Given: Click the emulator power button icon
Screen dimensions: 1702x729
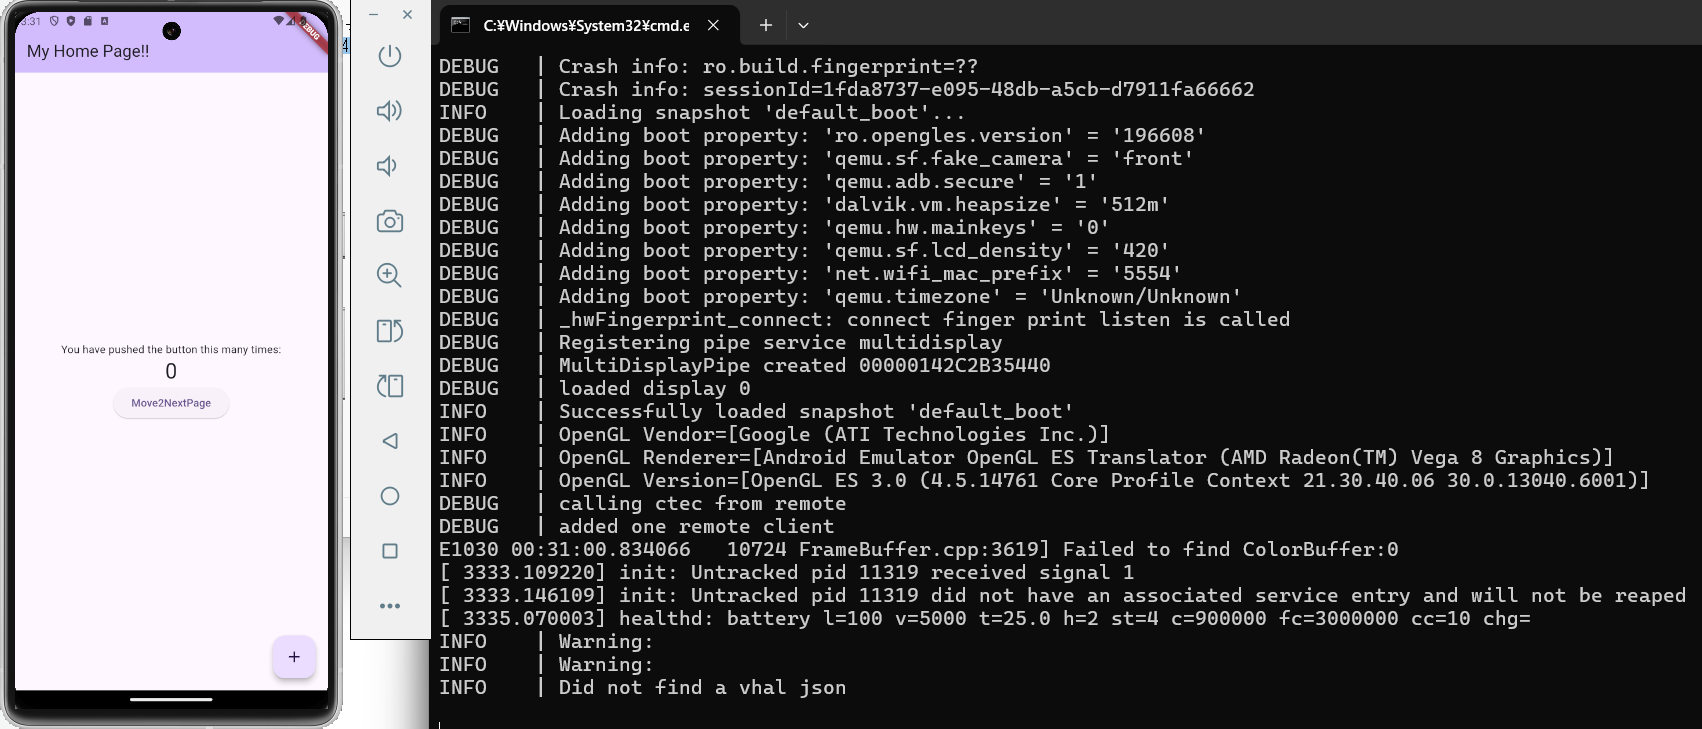Looking at the screenshot, I should (390, 56).
